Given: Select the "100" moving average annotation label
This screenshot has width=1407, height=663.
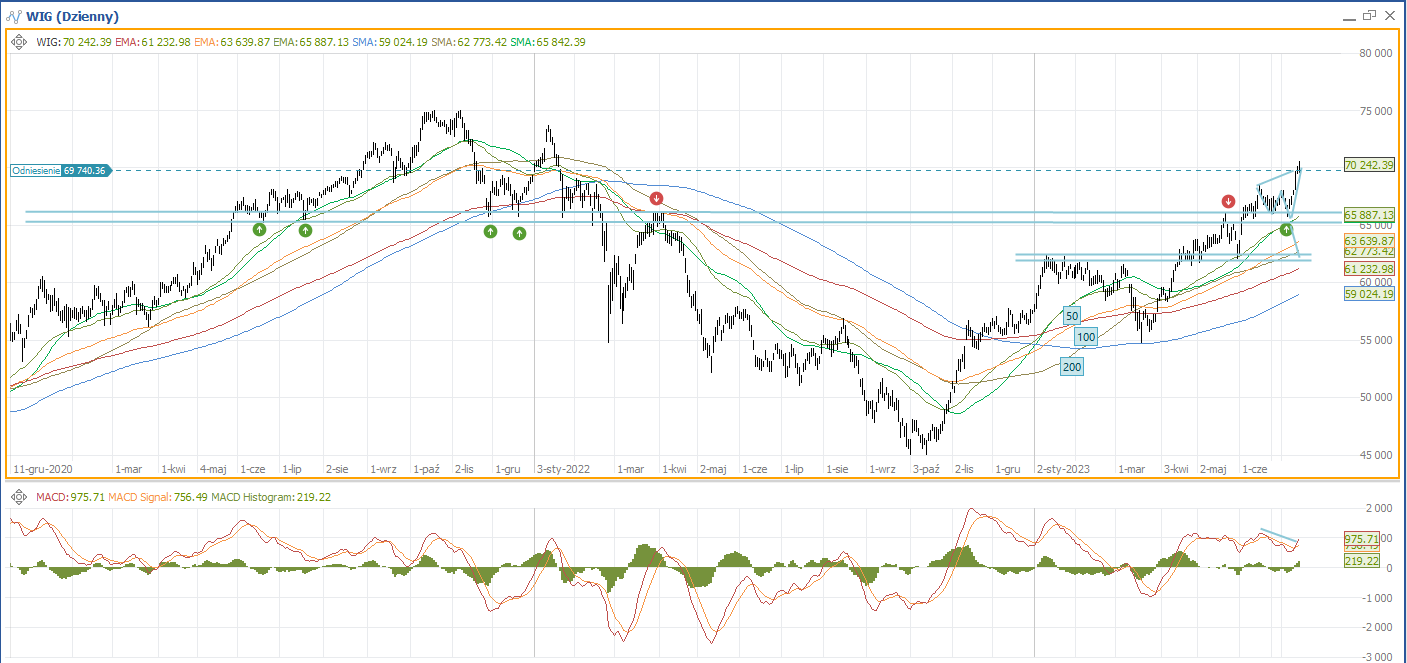Looking at the screenshot, I should pos(1085,338).
